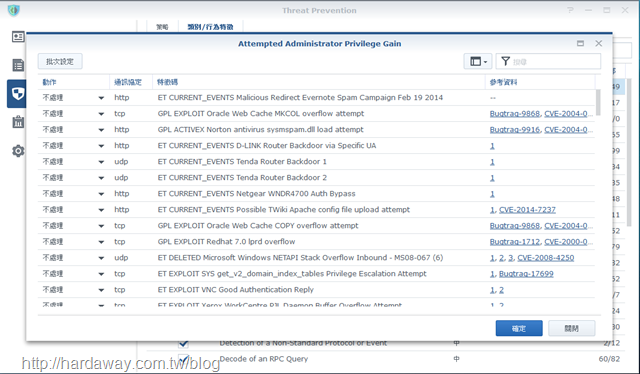Sort by the protocol column header
Image resolution: width=640 pixels, height=374 pixels.
[x=131, y=82]
